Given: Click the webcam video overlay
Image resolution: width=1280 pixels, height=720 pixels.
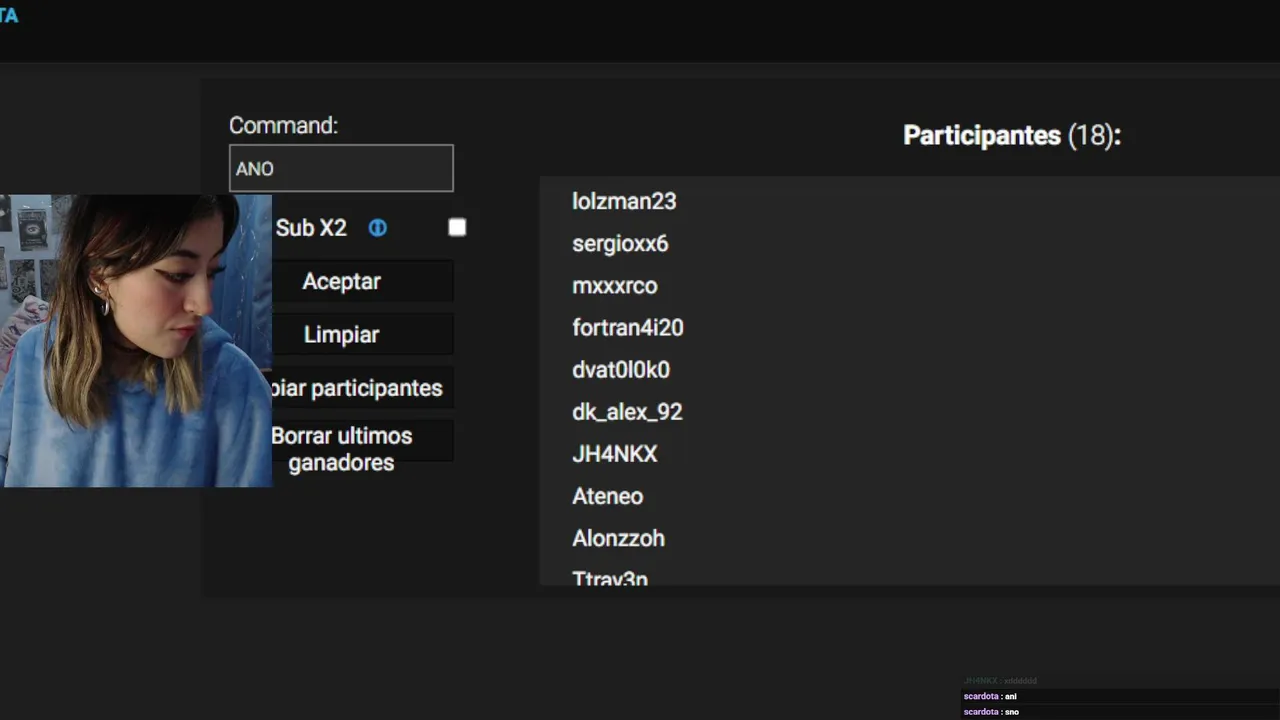Looking at the screenshot, I should point(135,340).
